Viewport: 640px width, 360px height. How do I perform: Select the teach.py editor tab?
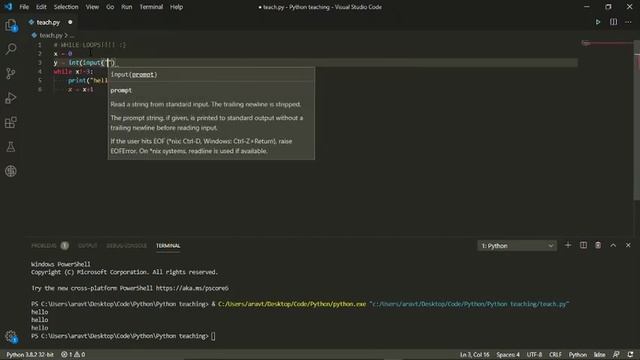click(x=48, y=22)
